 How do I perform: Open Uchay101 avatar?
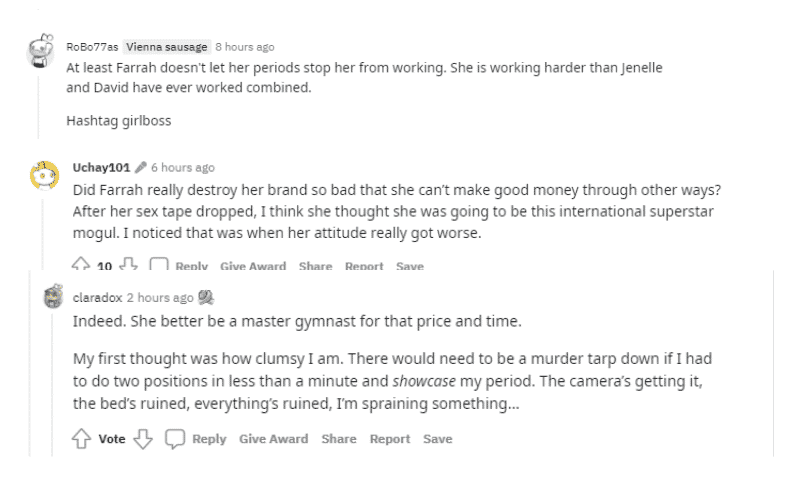tap(44, 175)
